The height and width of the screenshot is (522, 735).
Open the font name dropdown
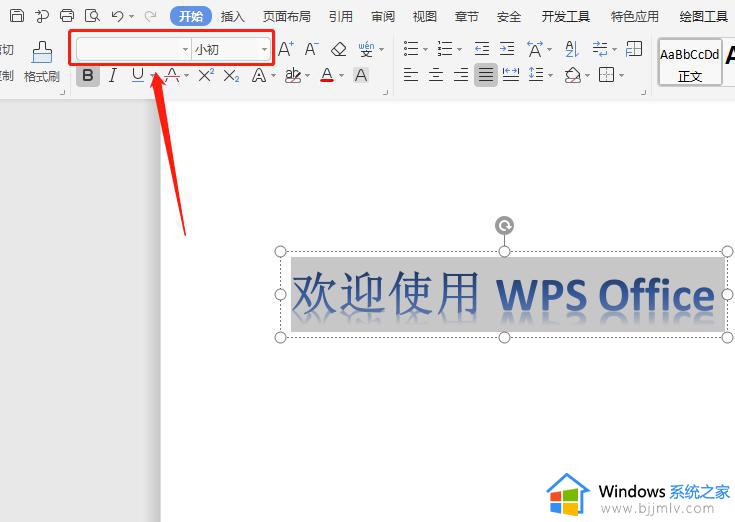click(x=186, y=49)
